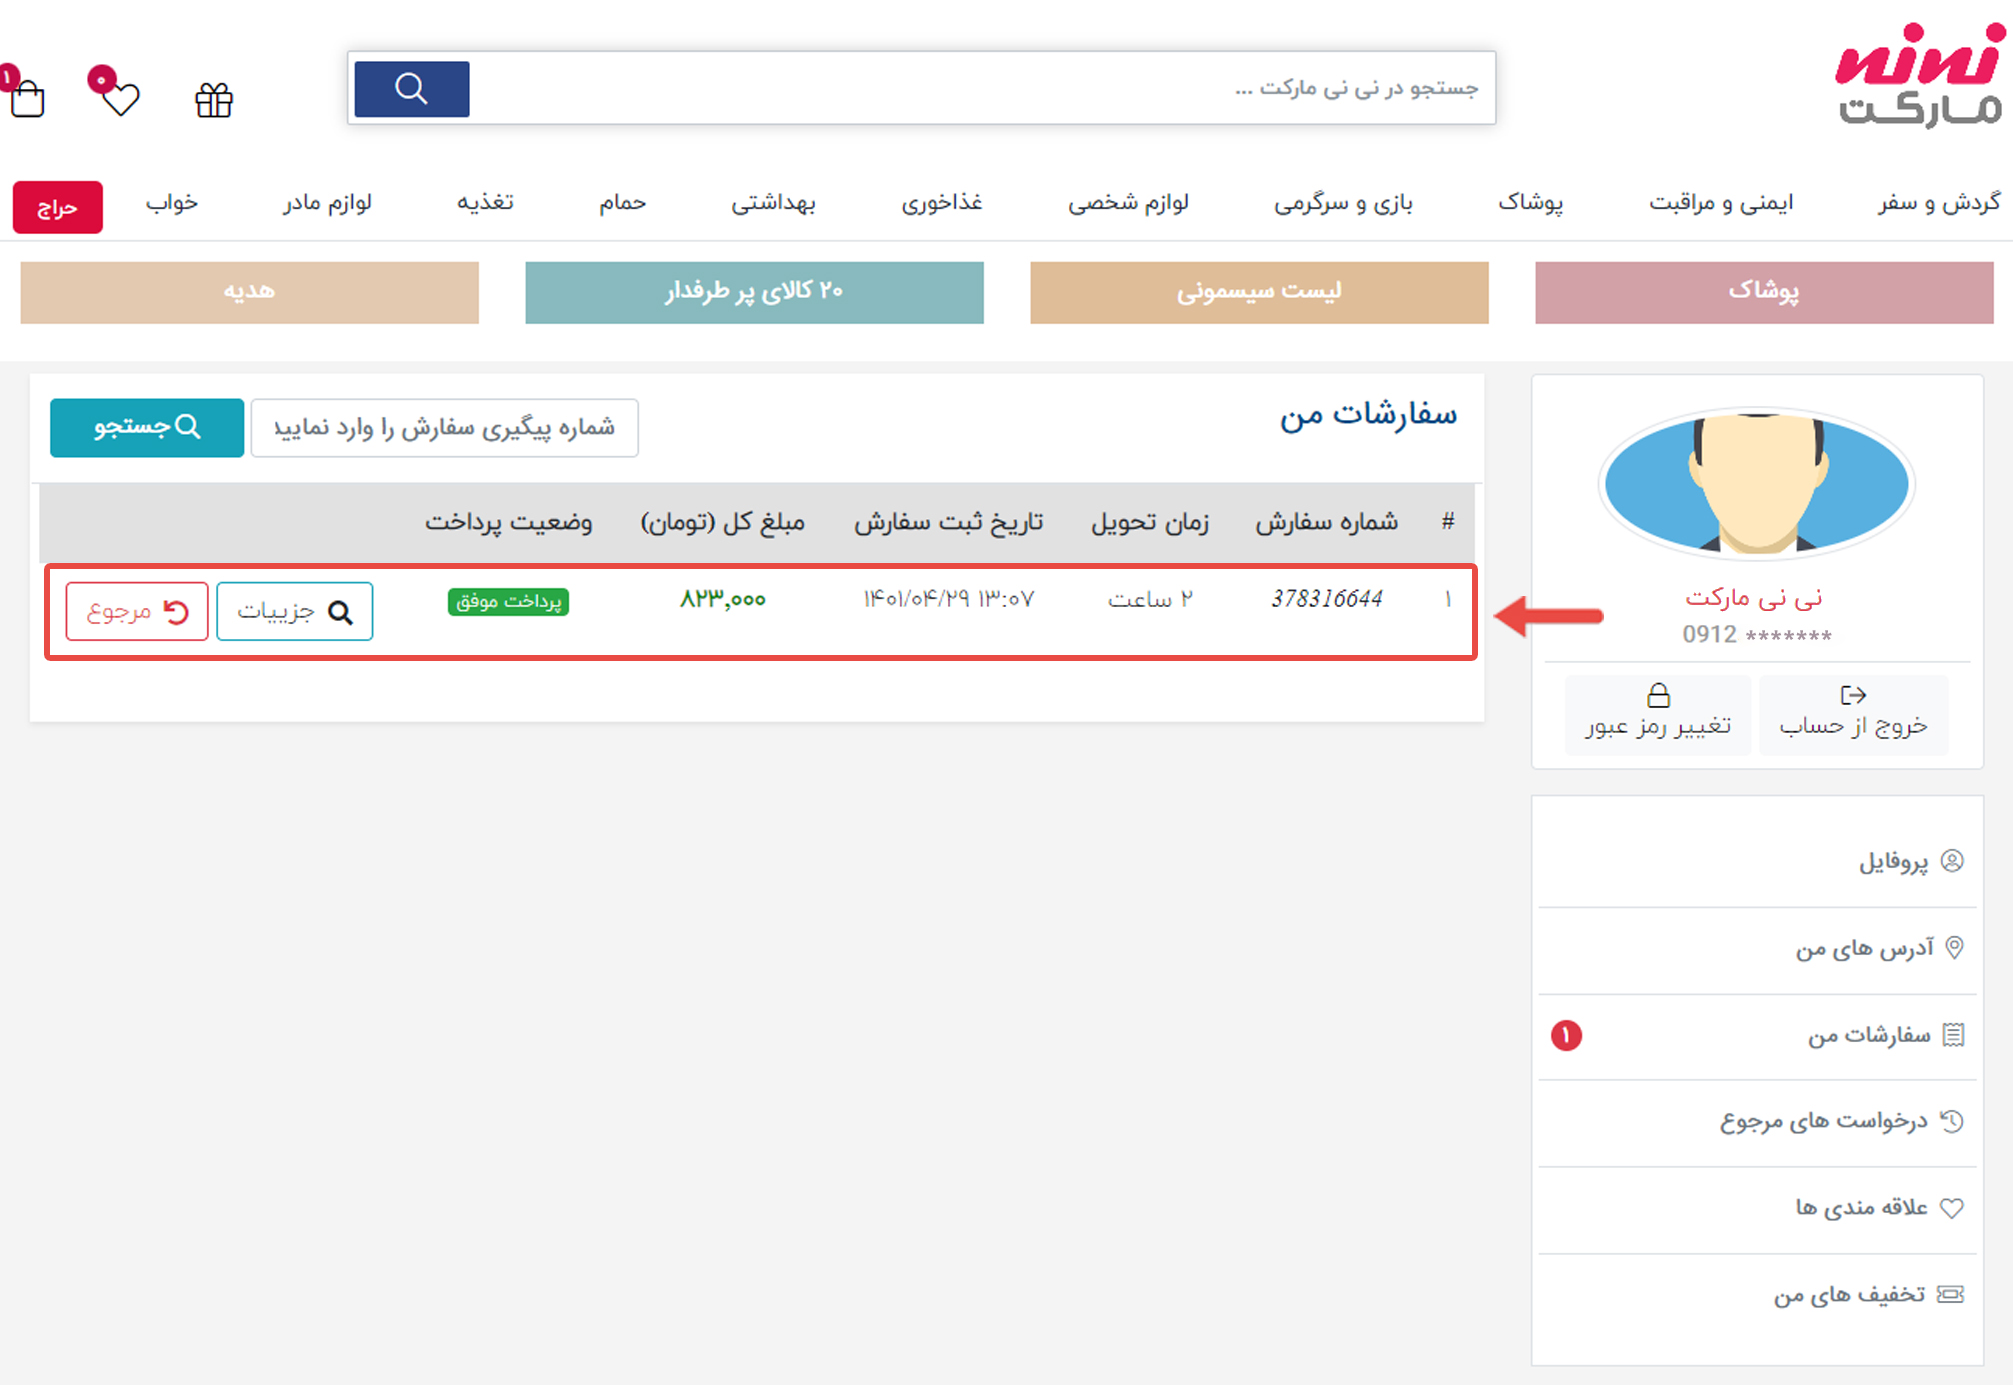Viewport: 2013px width, 1385px height.
Task: Click the shopping bag cart icon
Action: click(x=27, y=99)
